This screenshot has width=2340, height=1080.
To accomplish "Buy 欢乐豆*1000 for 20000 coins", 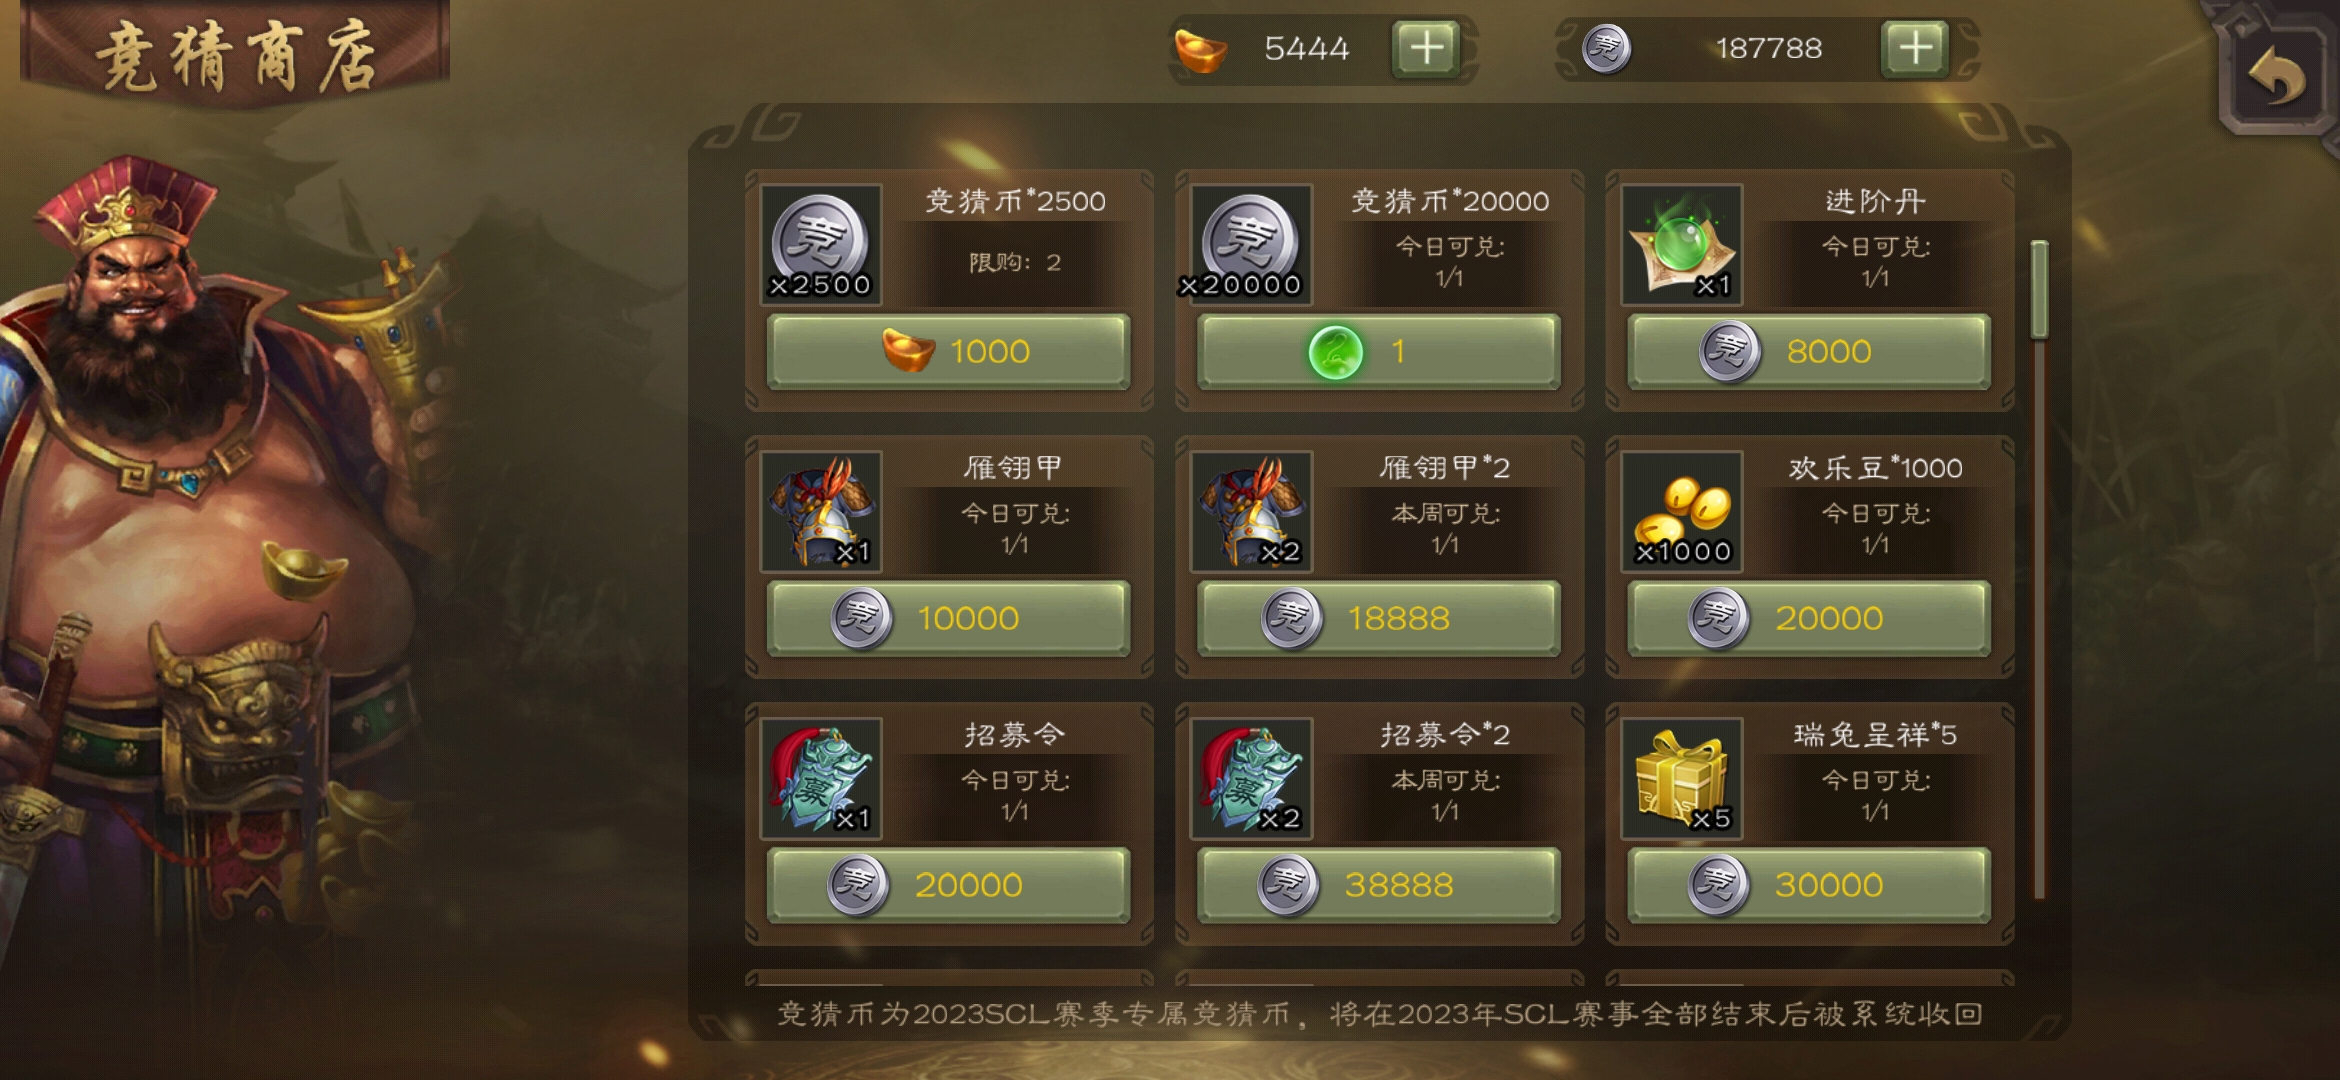I will pos(1809,618).
